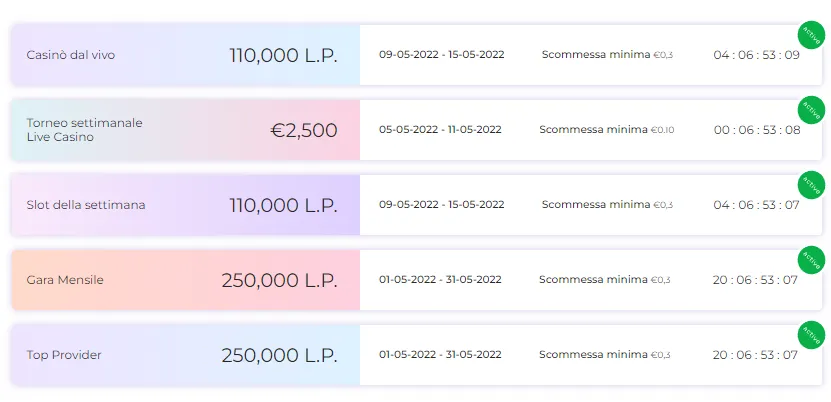Screen dimensions: 831x402
Task: Click Gara Mensile 250,000 L.P. prize
Action: 279,280
